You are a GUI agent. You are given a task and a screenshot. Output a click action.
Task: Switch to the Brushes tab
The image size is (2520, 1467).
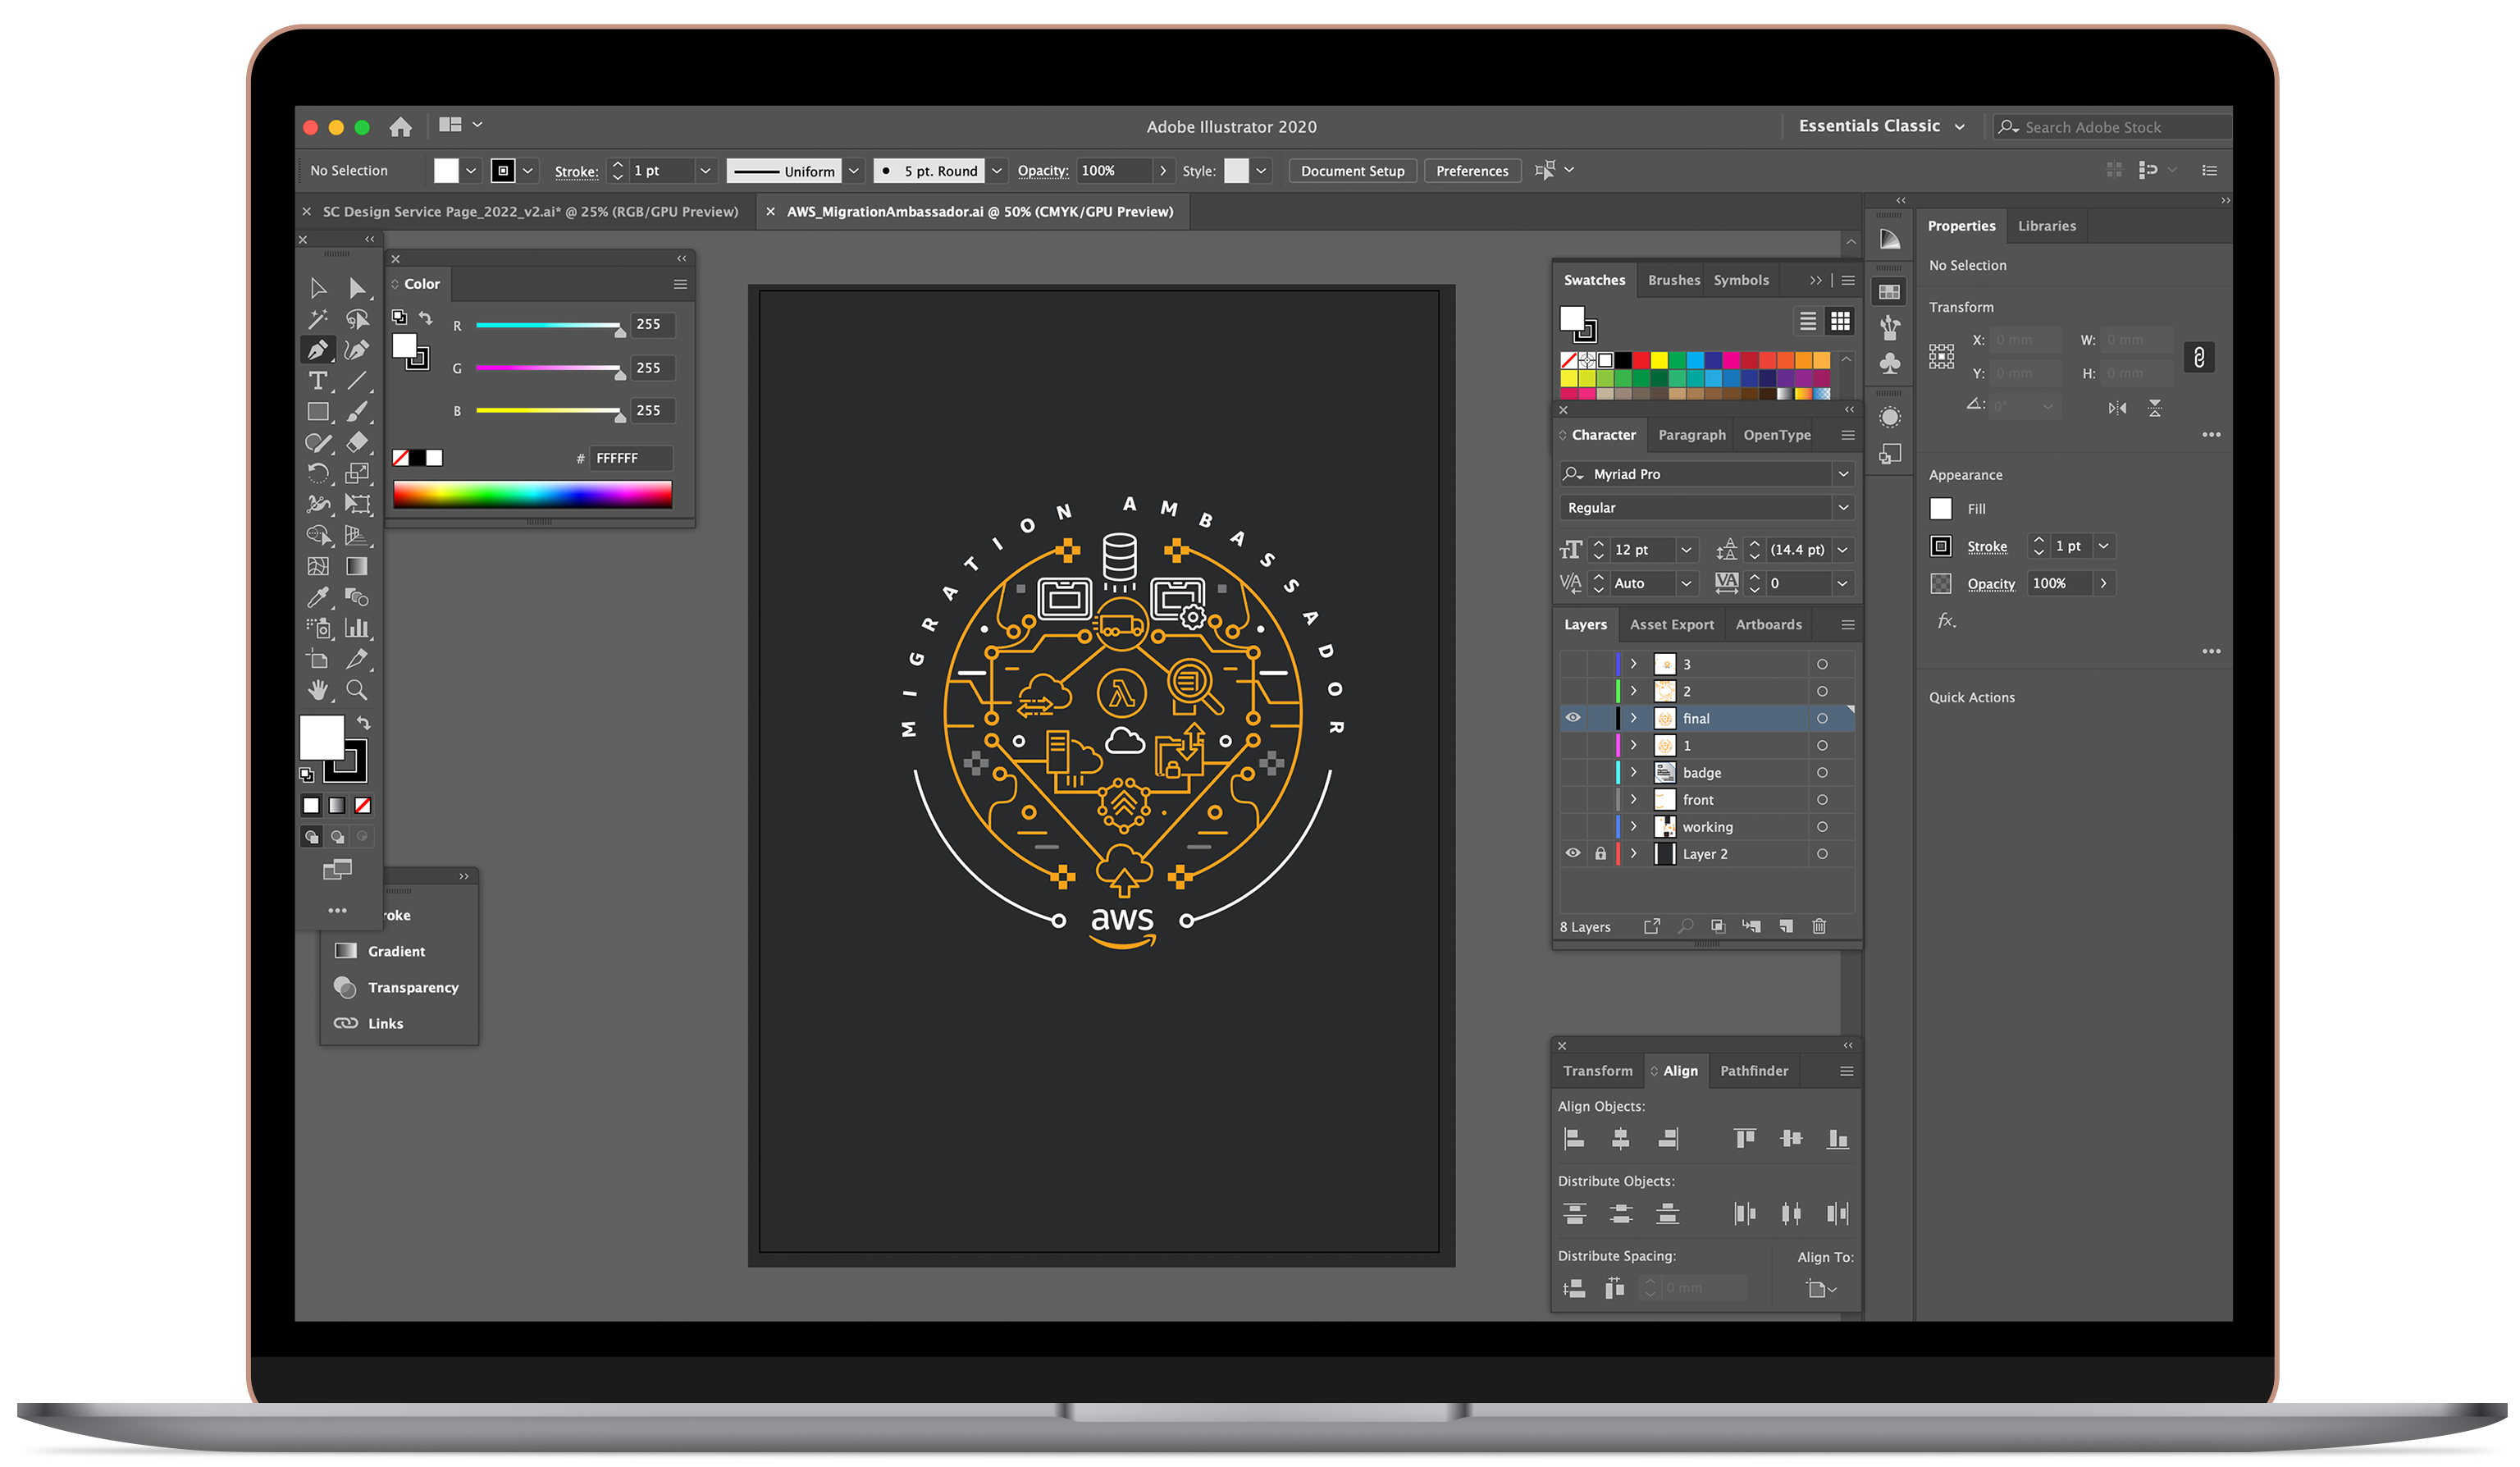(1673, 280)
